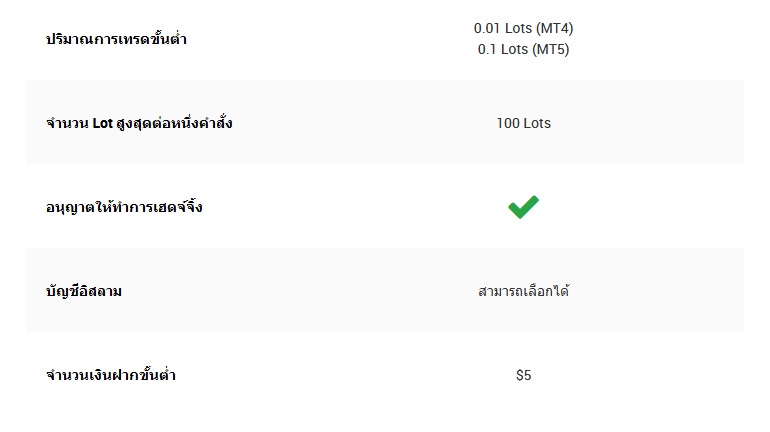
Task: Click the "สามารถเลือกได้" Islamic account value
Action: click(523, 292)
